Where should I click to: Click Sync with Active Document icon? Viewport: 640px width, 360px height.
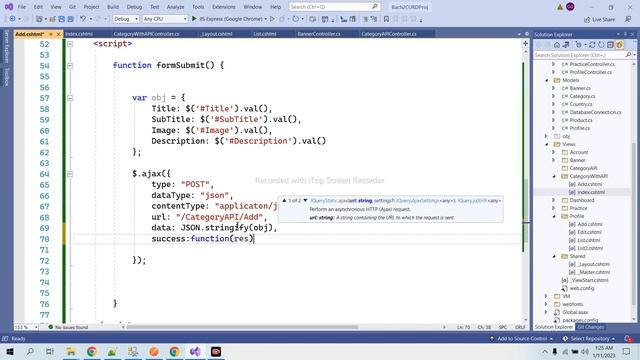[x=592, y=44]
